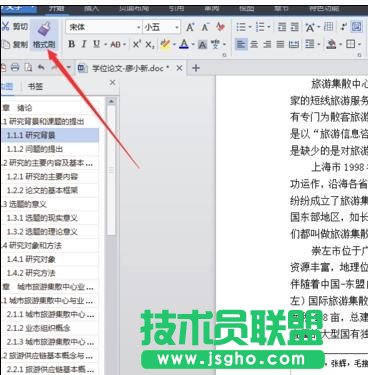Toggle italic formatting with the I button

click(84, 44)
